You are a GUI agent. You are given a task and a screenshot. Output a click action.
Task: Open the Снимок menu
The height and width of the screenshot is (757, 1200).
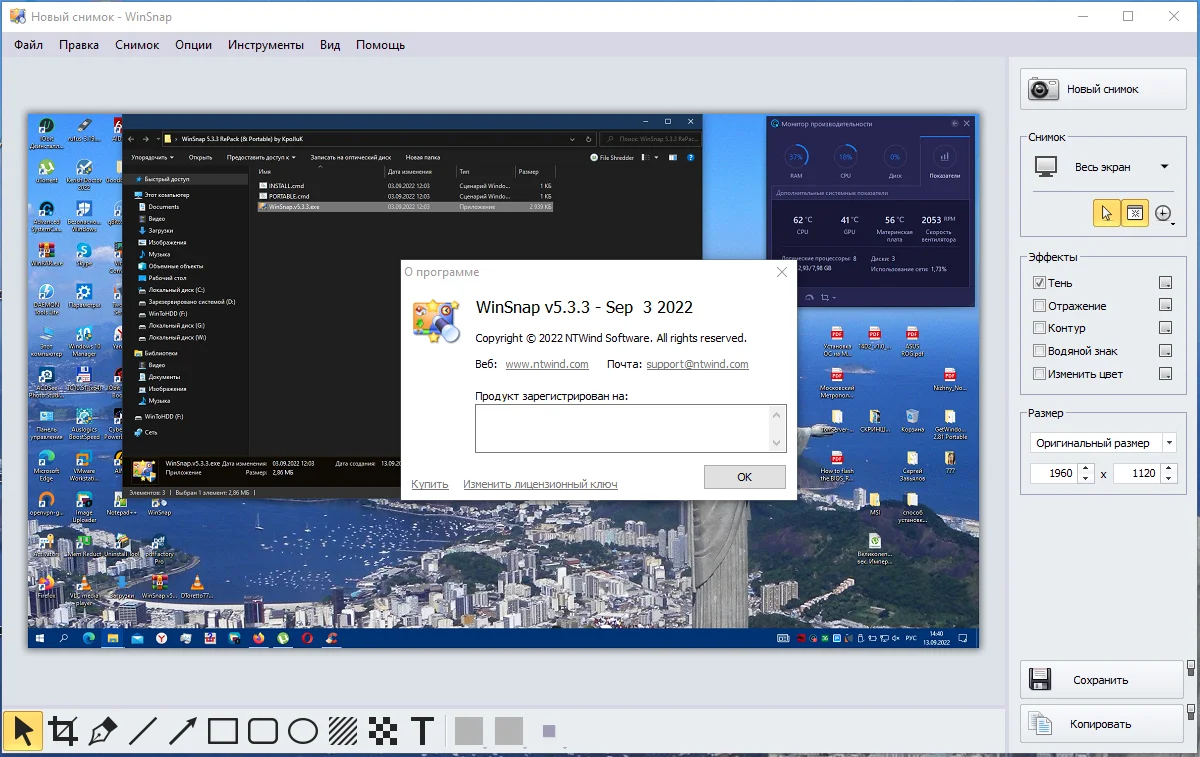[x=137, y=45]
